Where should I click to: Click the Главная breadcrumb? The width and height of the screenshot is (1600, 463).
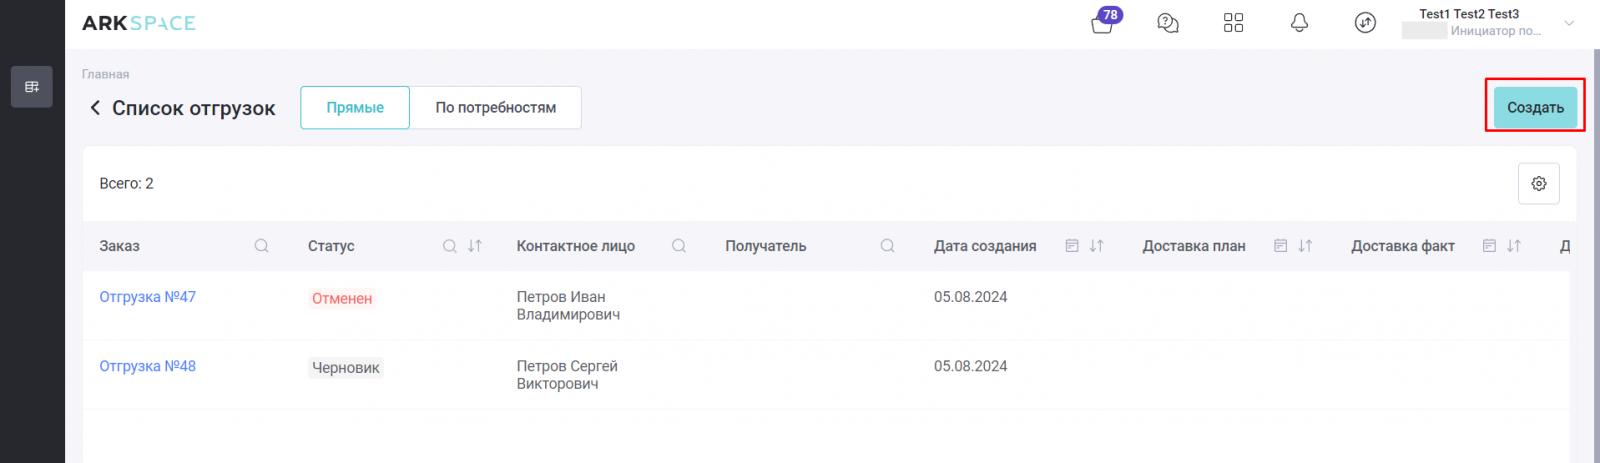coord(105,74)
